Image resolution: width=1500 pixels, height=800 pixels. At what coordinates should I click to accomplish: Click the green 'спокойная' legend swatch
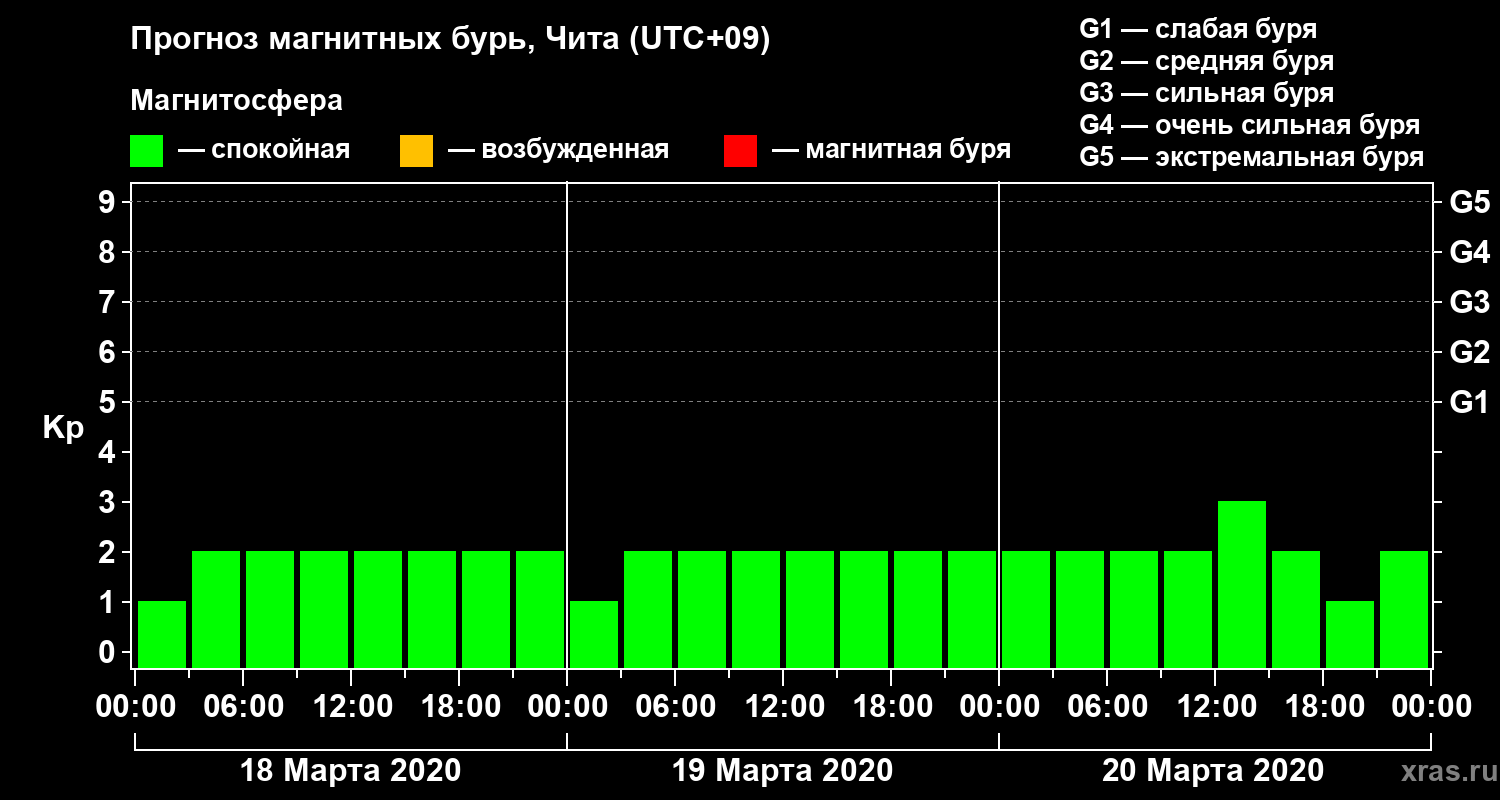(147, 150)
